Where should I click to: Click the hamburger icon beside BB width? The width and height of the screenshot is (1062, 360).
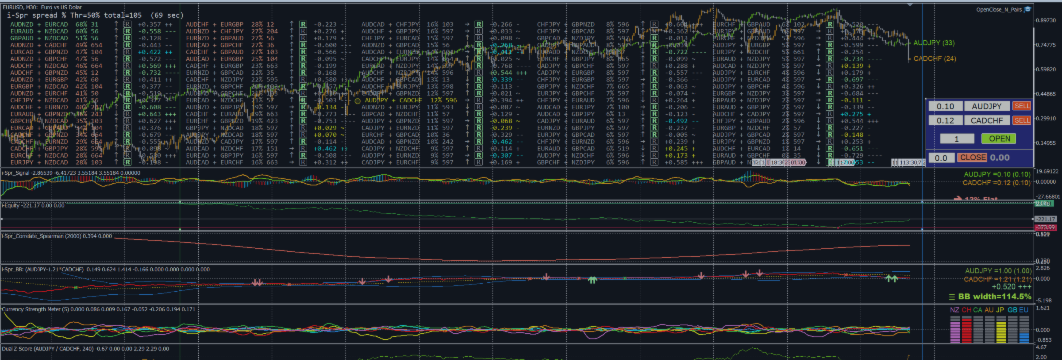951,296
